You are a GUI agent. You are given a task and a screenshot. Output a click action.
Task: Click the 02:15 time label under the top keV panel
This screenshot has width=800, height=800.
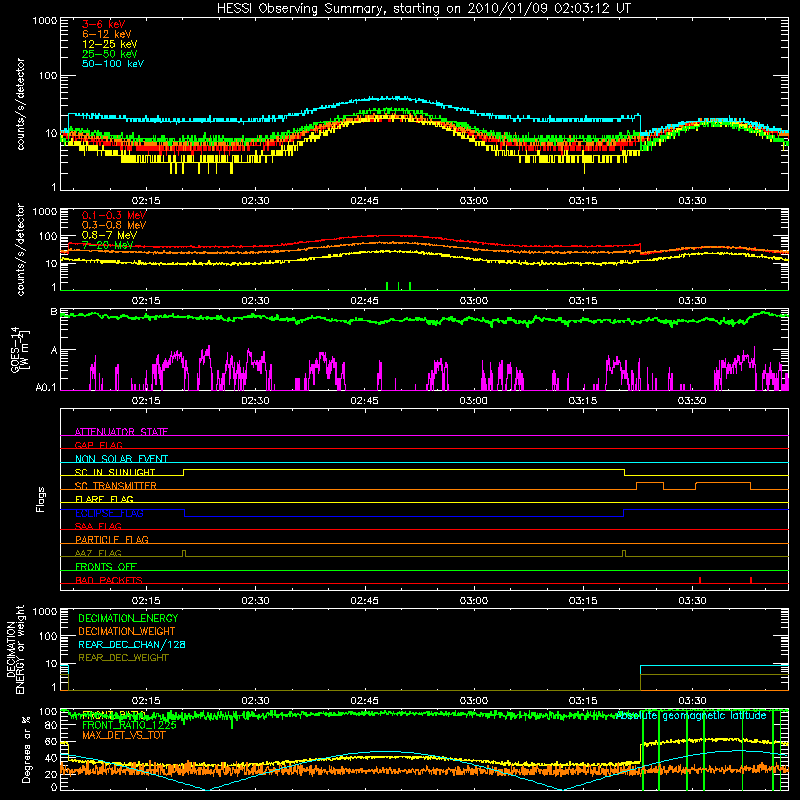click(x=146, y=201)
